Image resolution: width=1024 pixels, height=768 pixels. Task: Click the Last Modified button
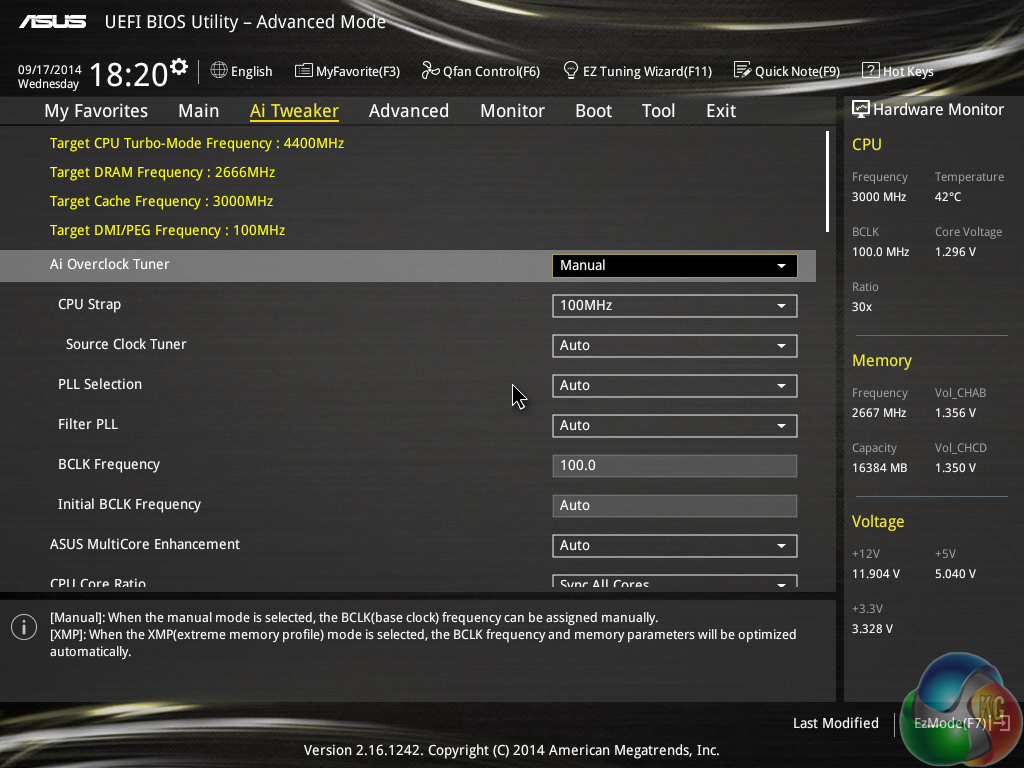coord(835,723)
